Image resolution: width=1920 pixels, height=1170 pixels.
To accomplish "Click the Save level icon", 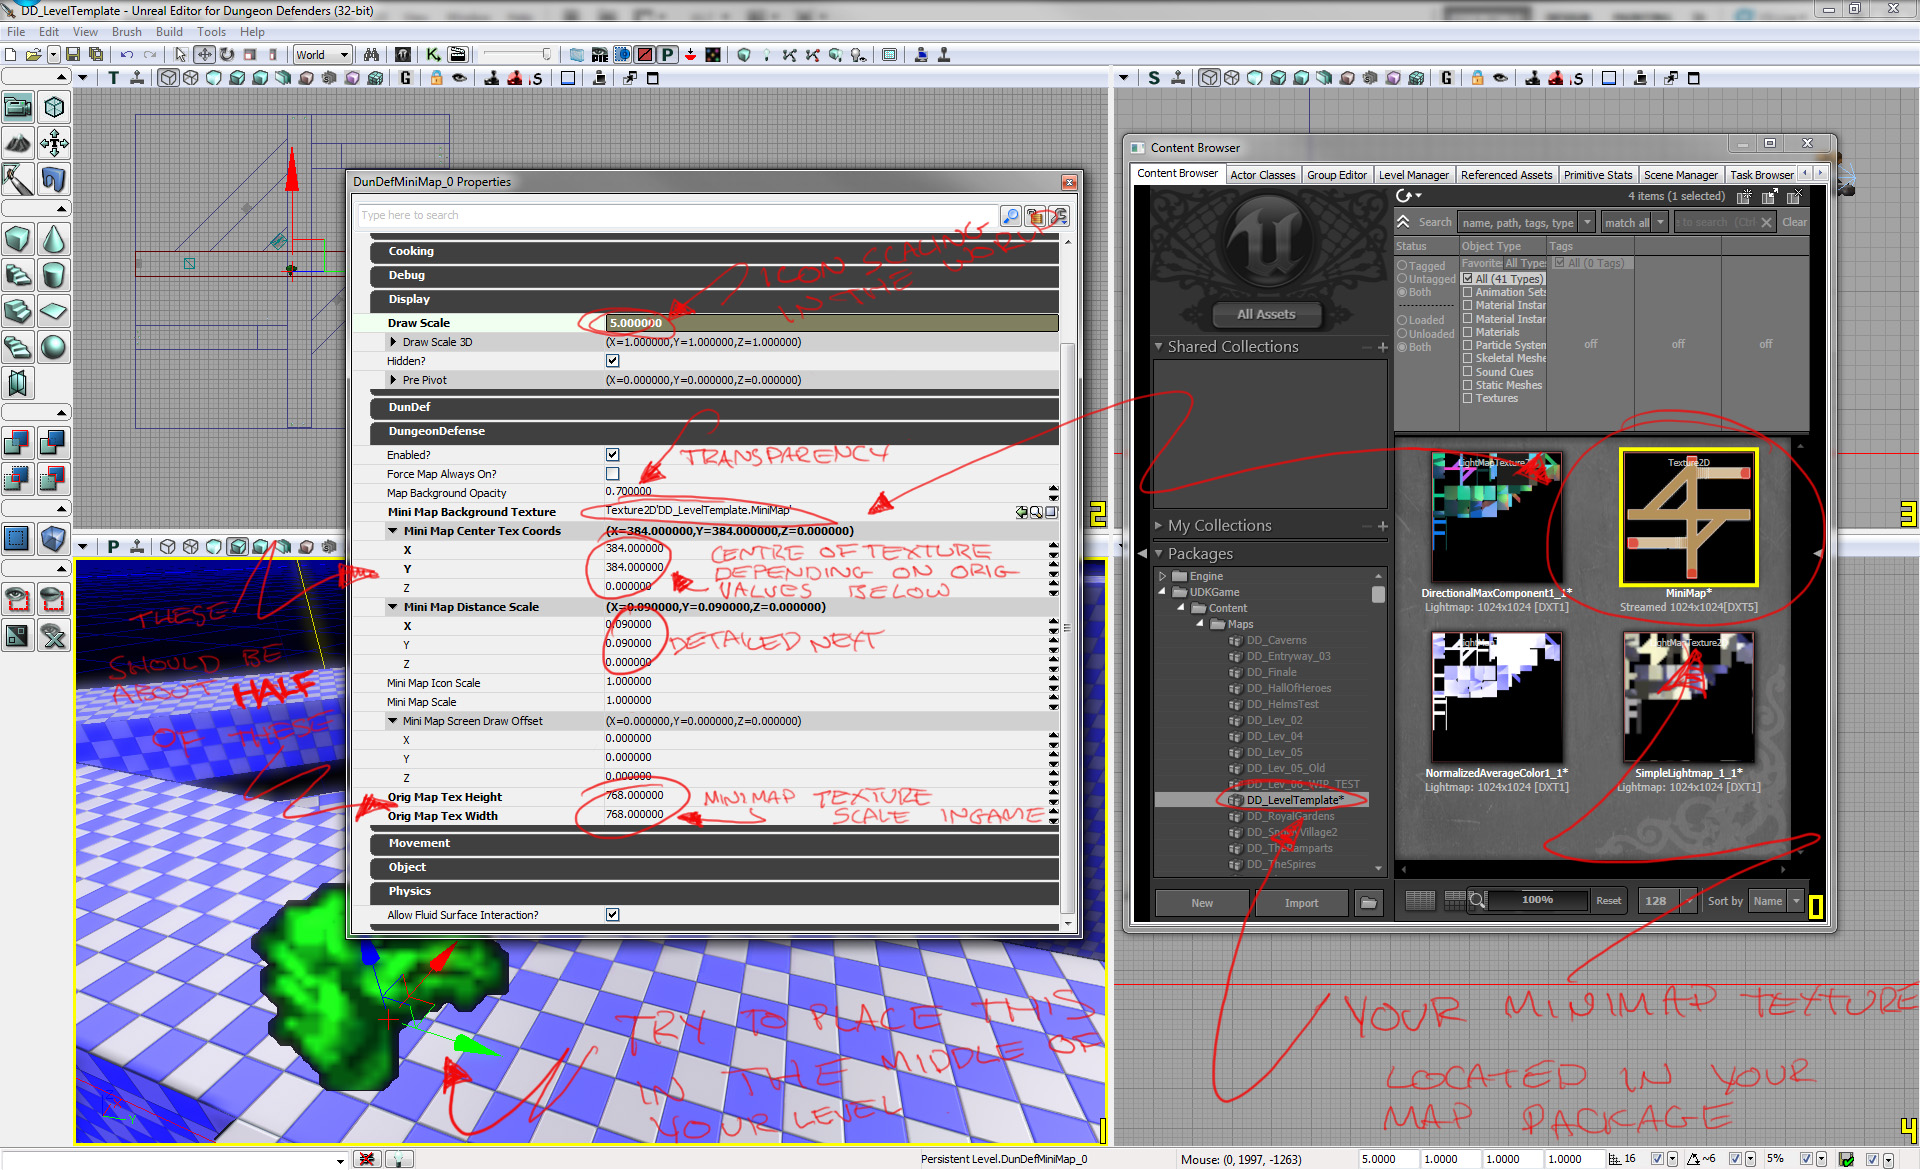I will (73, 55).
